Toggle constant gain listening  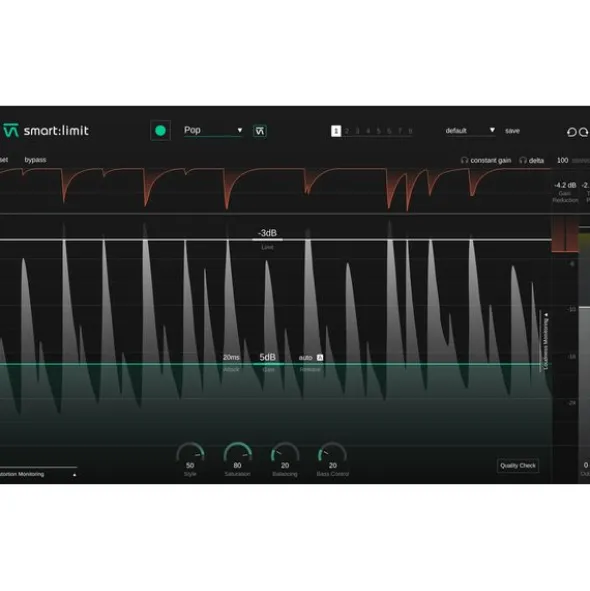point(486,160)
